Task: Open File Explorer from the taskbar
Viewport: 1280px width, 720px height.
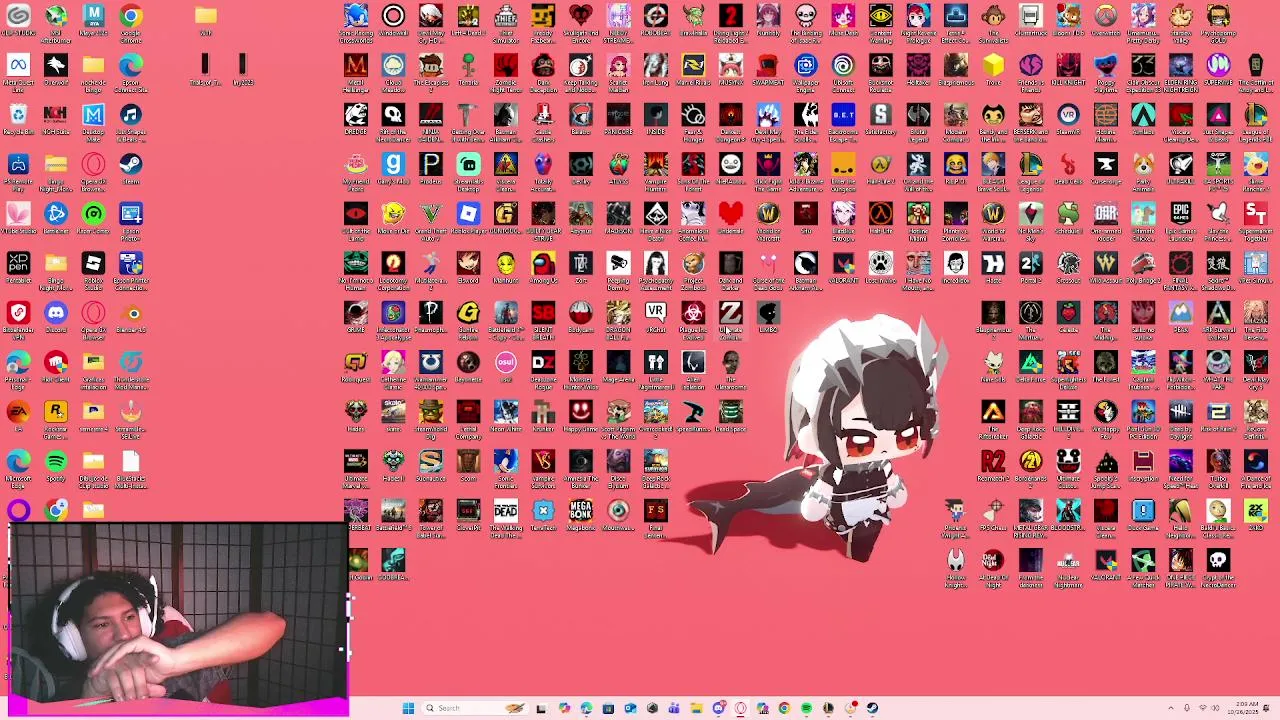Action: click(x=696, y=708)
